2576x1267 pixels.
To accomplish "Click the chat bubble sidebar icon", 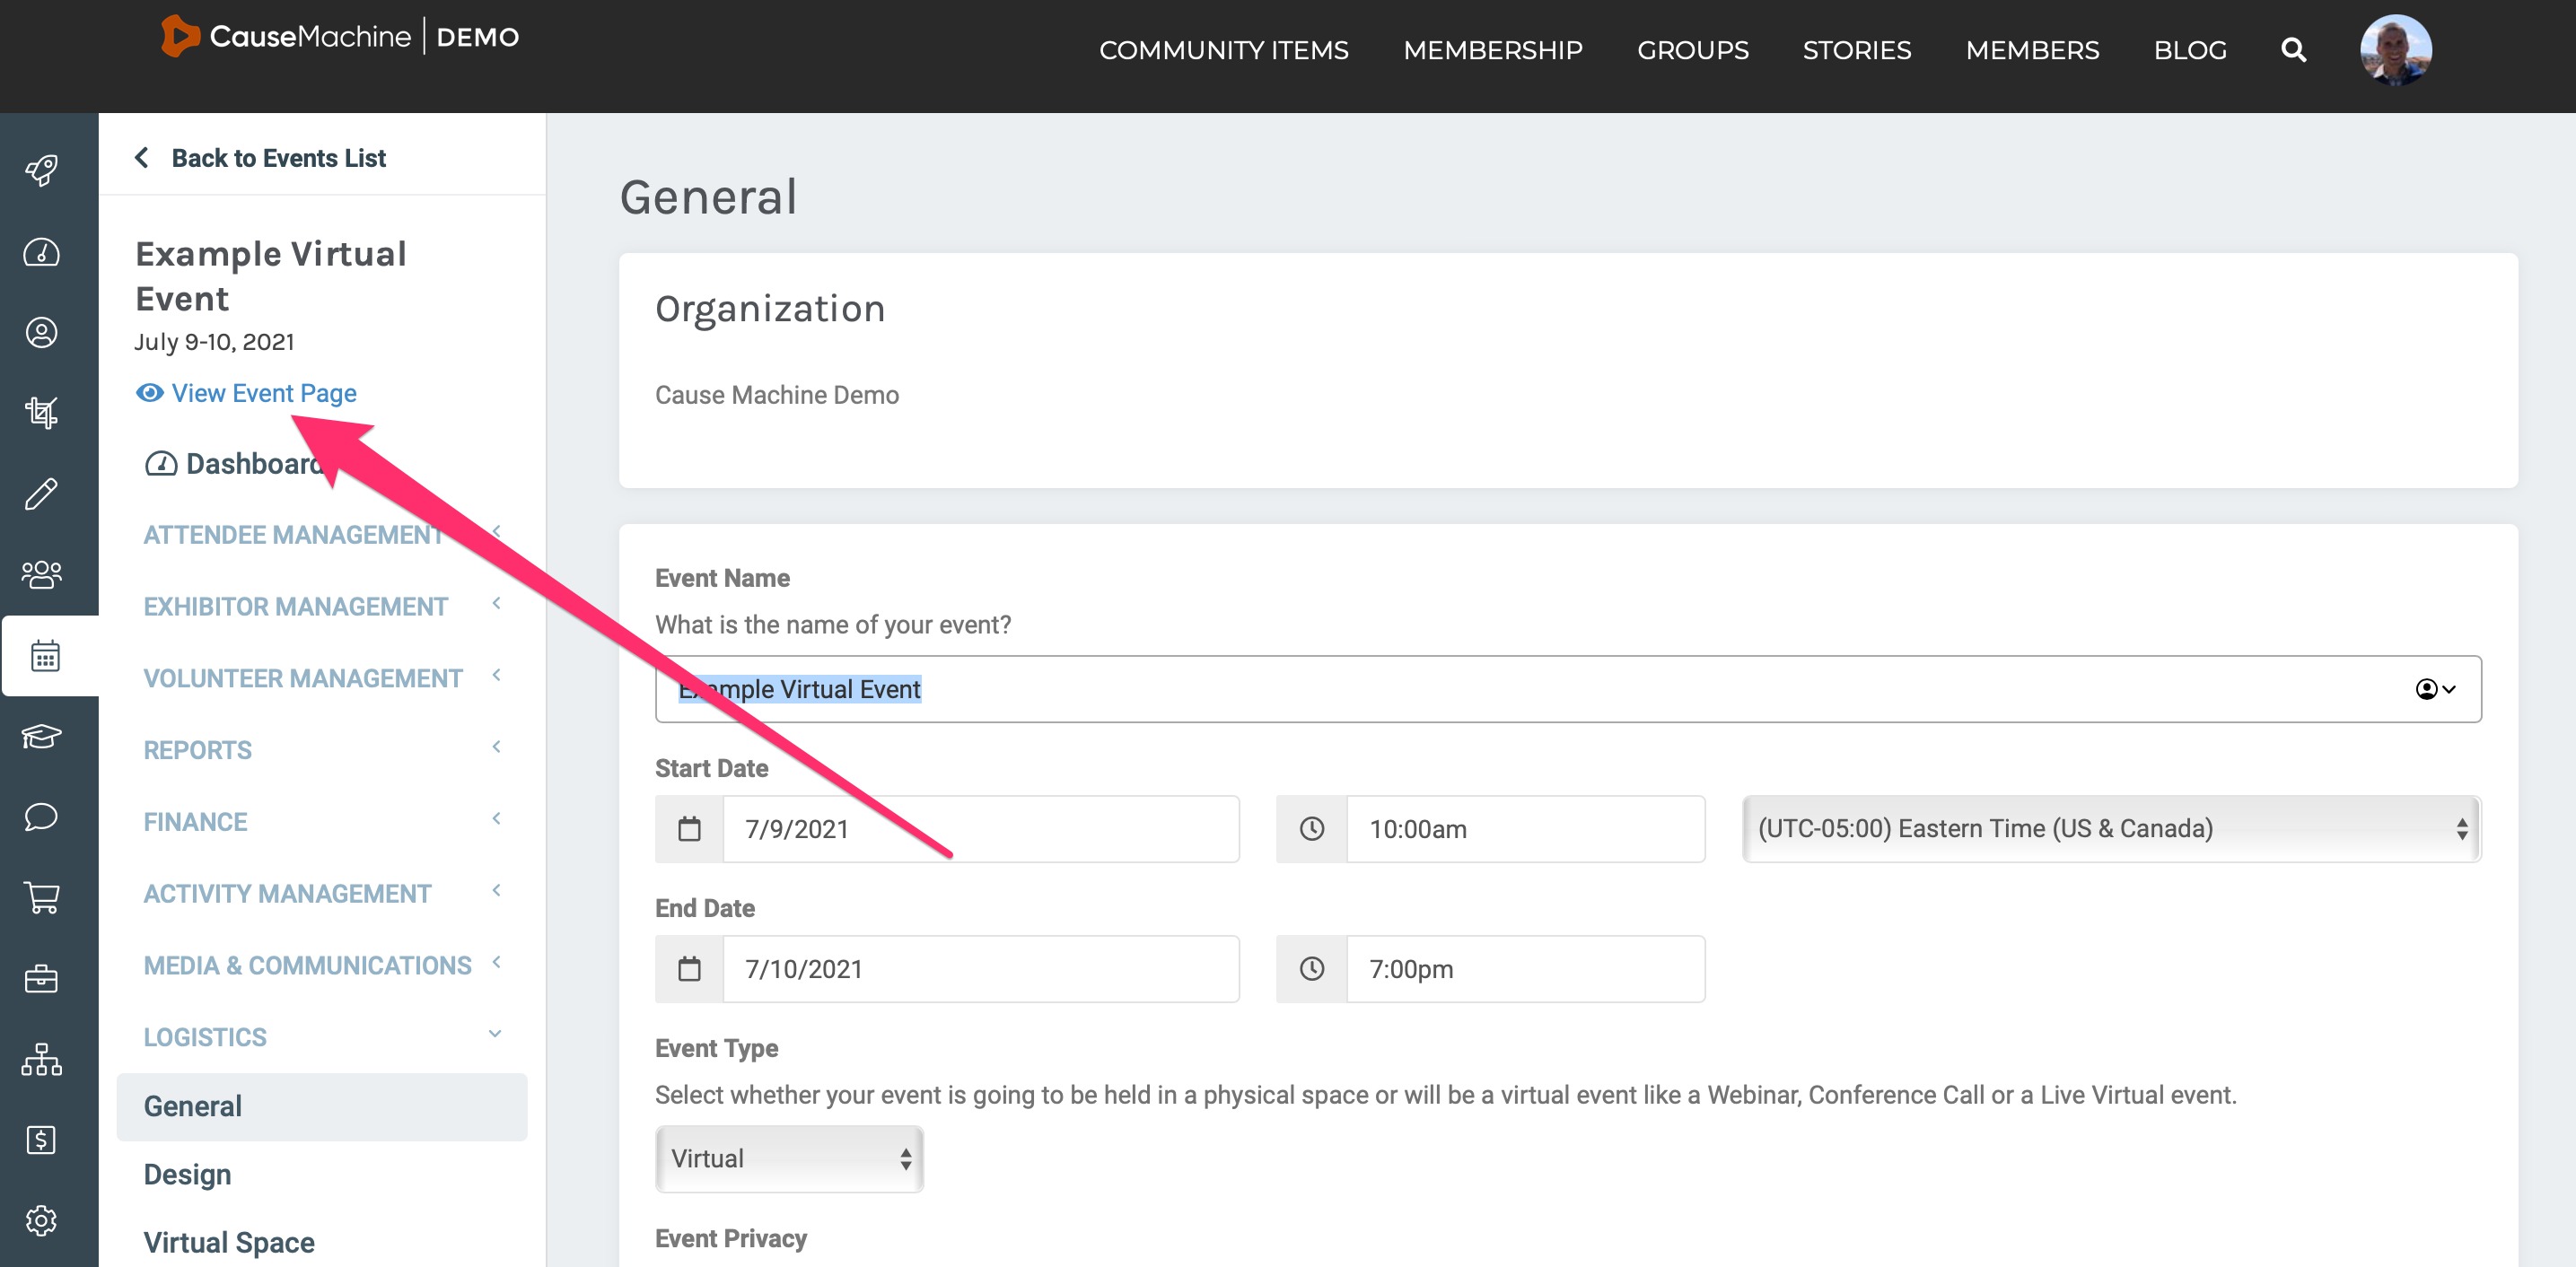I will [42, 817].
